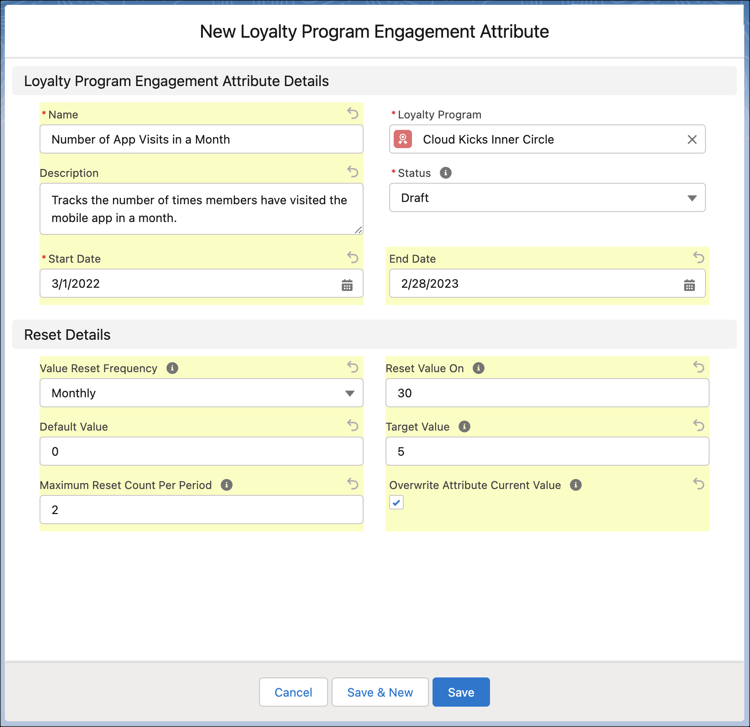Click the Description text area
Viewport: 750px width, 727px height.
coord(201,209)
